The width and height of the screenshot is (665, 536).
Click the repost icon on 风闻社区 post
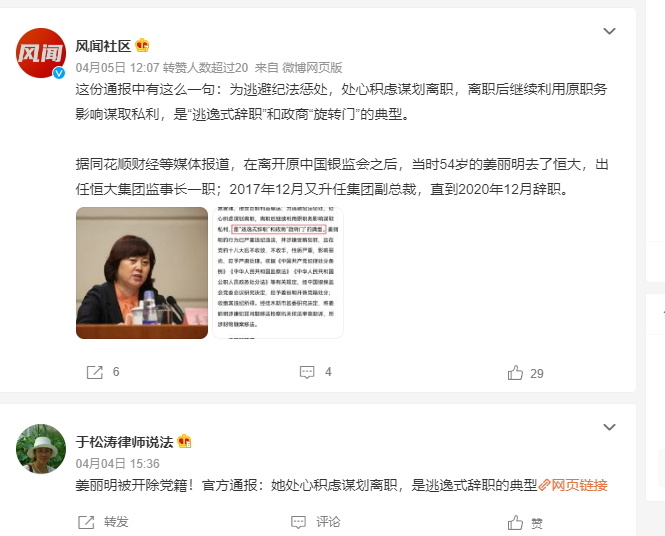95,372
